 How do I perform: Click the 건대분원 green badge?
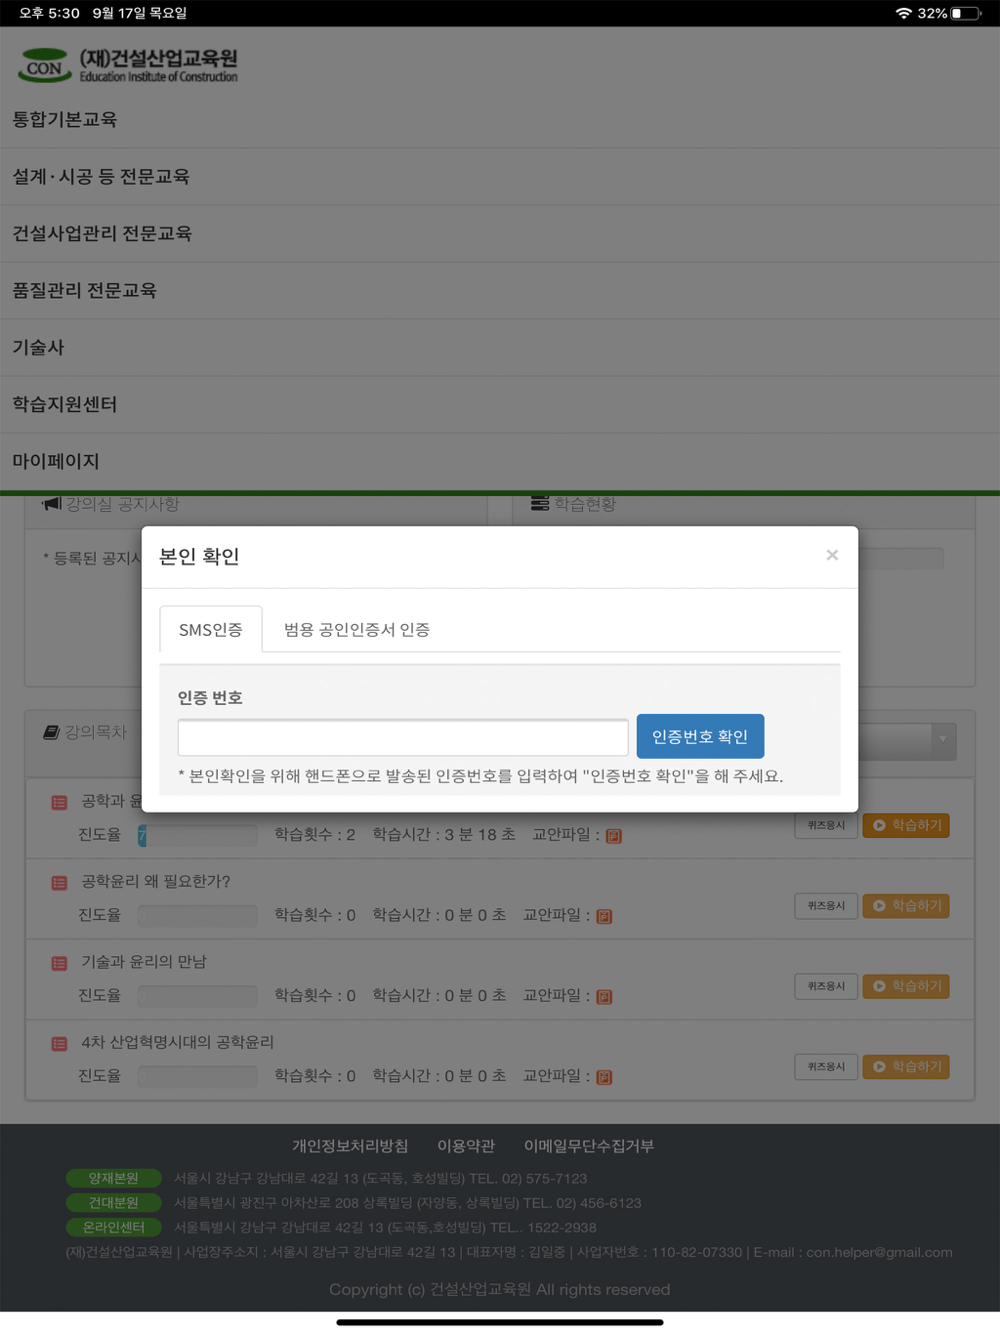(x=115, y=1203)
